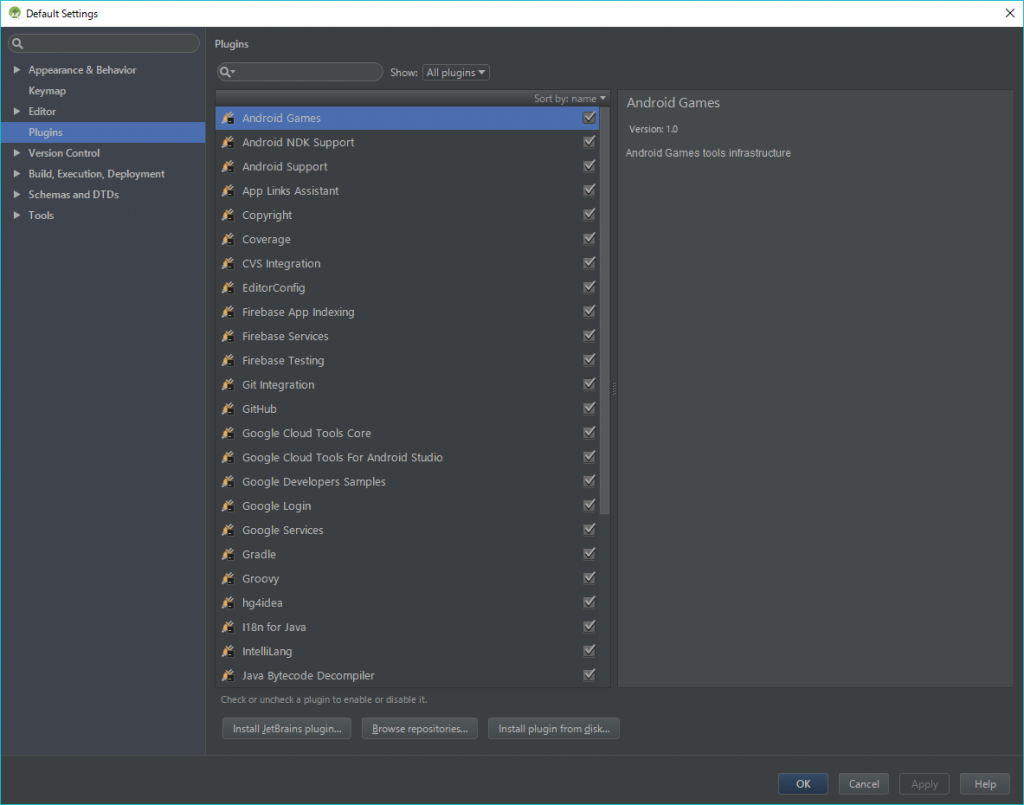The image size is (1024, 805).
Task: Uncheck the GitHub plugin checkbox
Action: click(589, 408)
